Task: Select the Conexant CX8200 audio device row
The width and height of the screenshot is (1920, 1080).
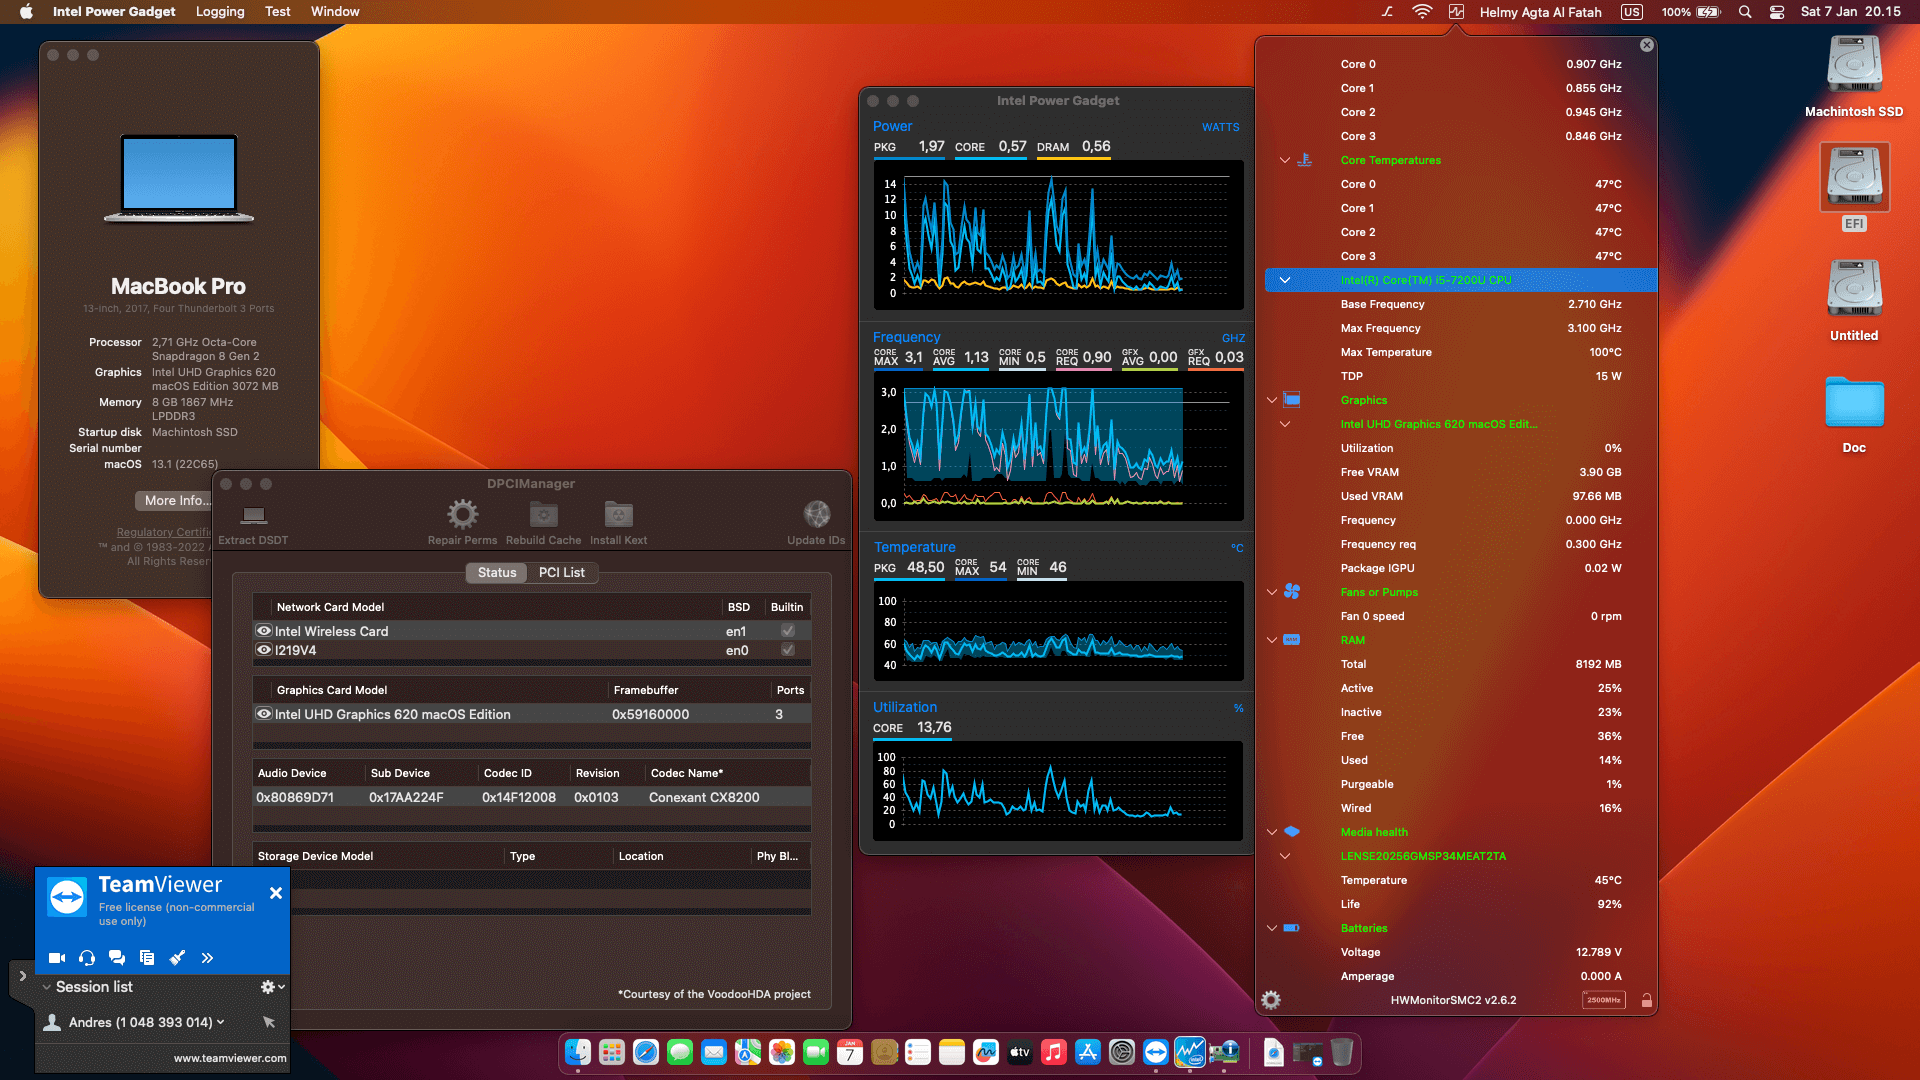Action: point(531,798)
